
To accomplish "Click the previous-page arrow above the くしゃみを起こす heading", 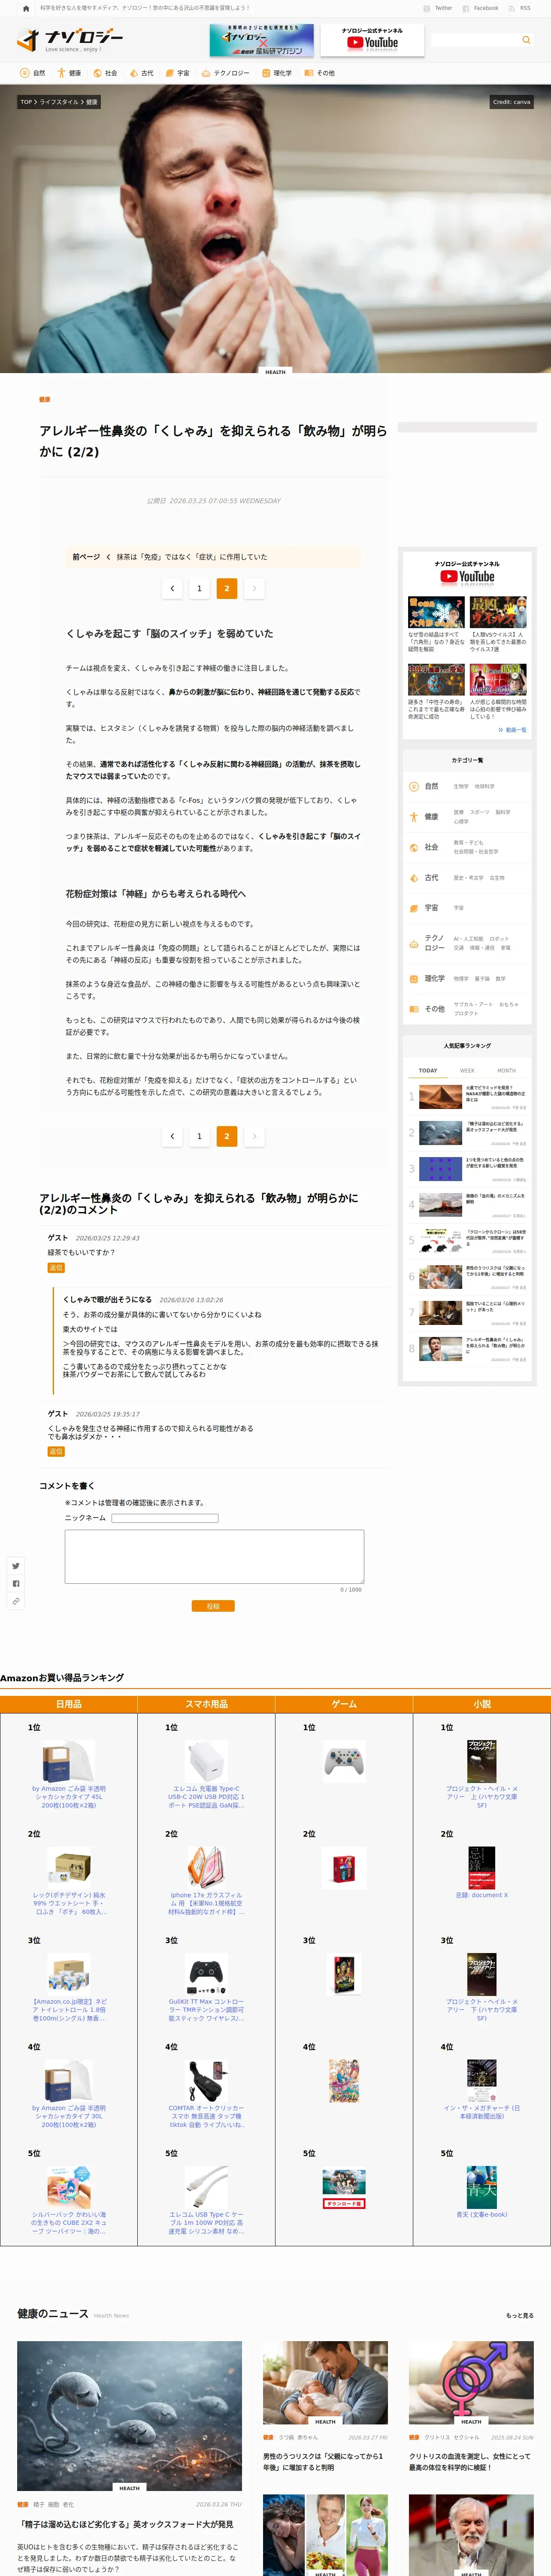I will [172, 588].
